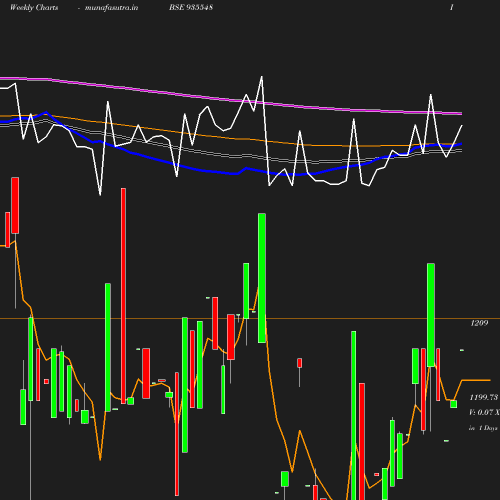Click the 'in 1 Days' label
Image resolution: width=500 pixels, height=500 pixels.
coord(483,428)
